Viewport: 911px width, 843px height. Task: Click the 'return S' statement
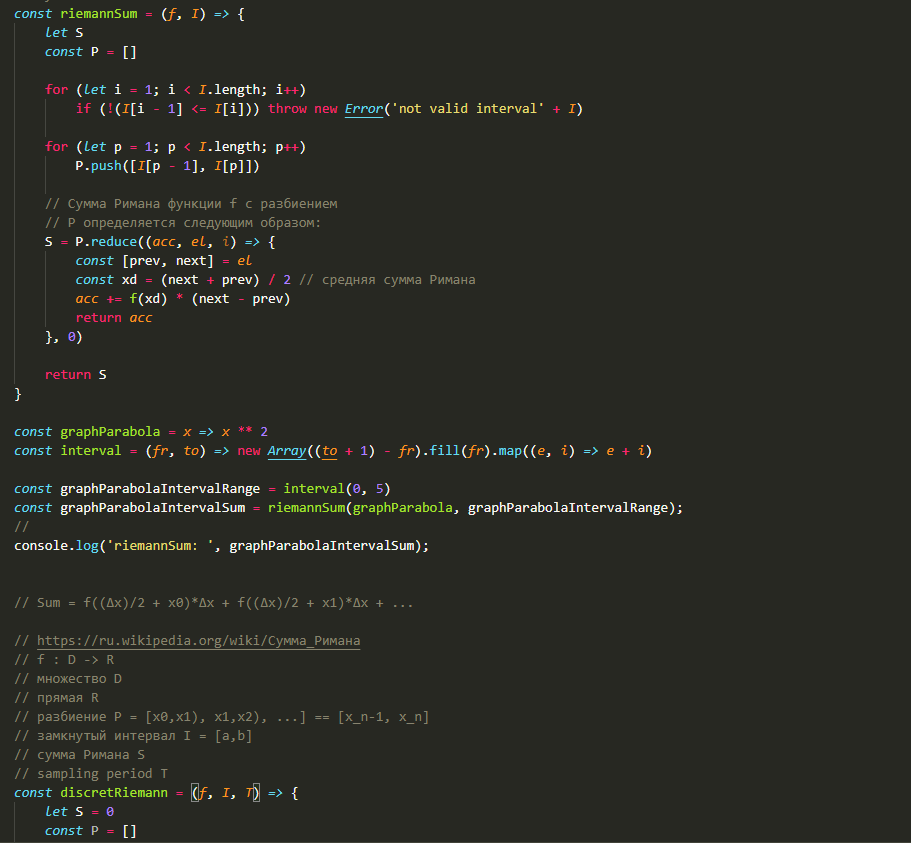pyautogui.click(x=76, y=375)
